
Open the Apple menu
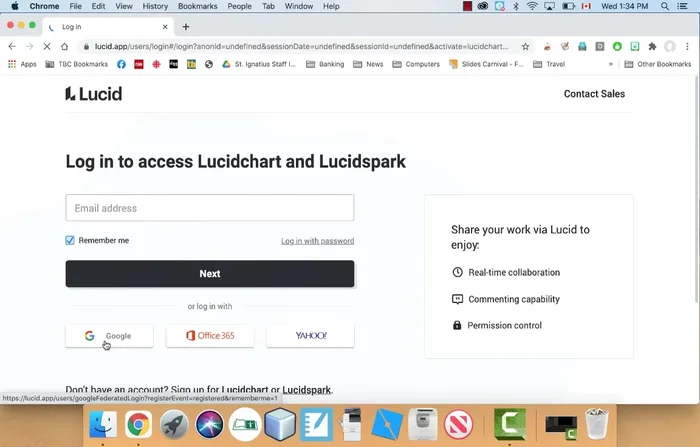tap(15, 6)
